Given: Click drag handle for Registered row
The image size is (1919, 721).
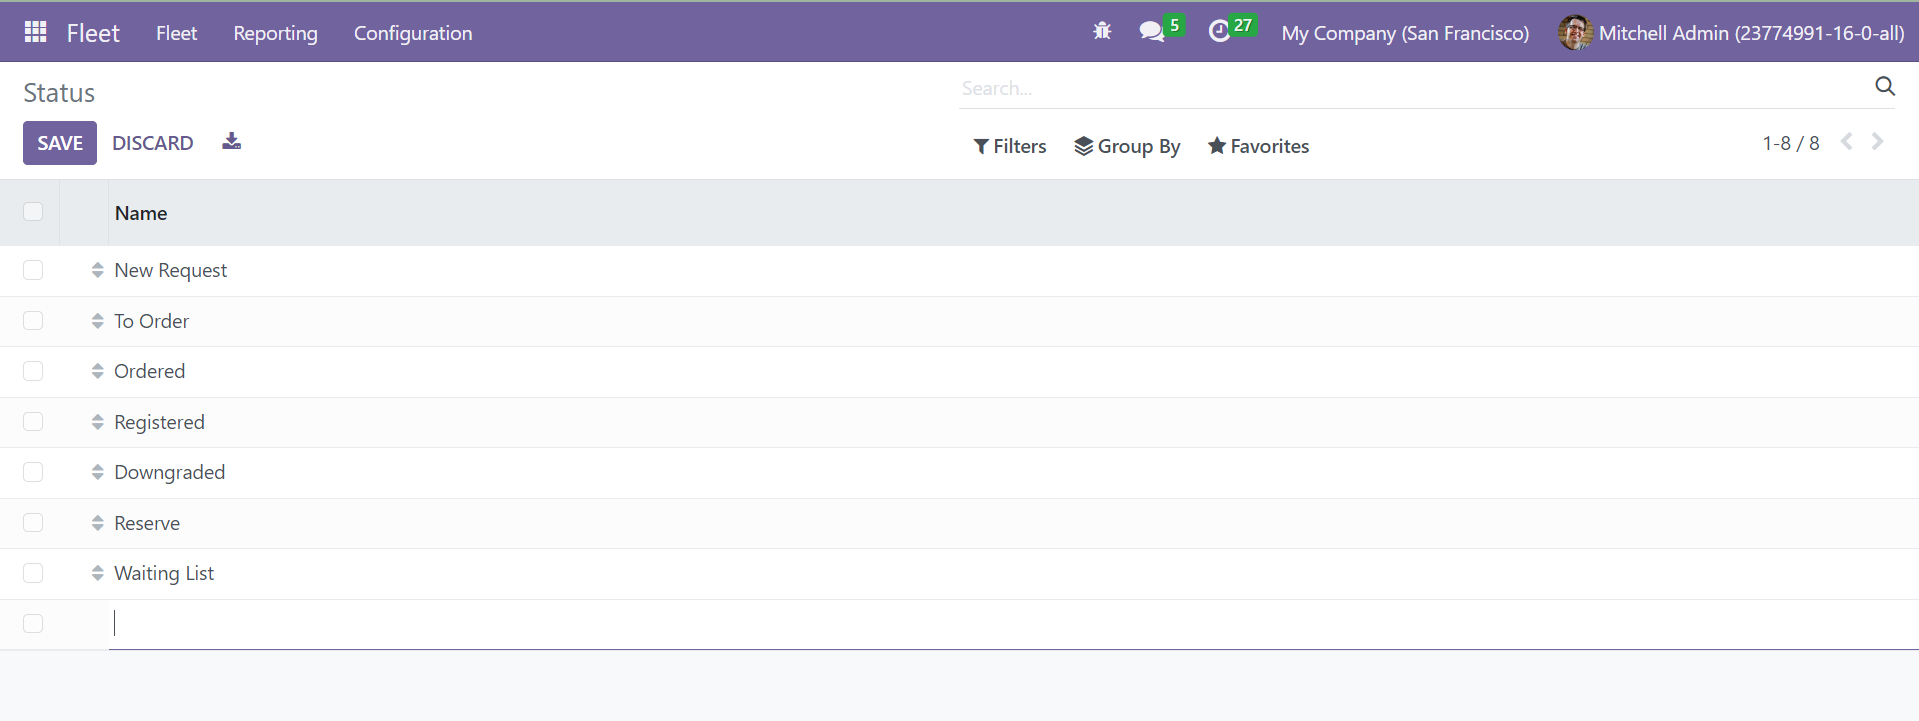Looking at the screenshot, I should (97, 422).
